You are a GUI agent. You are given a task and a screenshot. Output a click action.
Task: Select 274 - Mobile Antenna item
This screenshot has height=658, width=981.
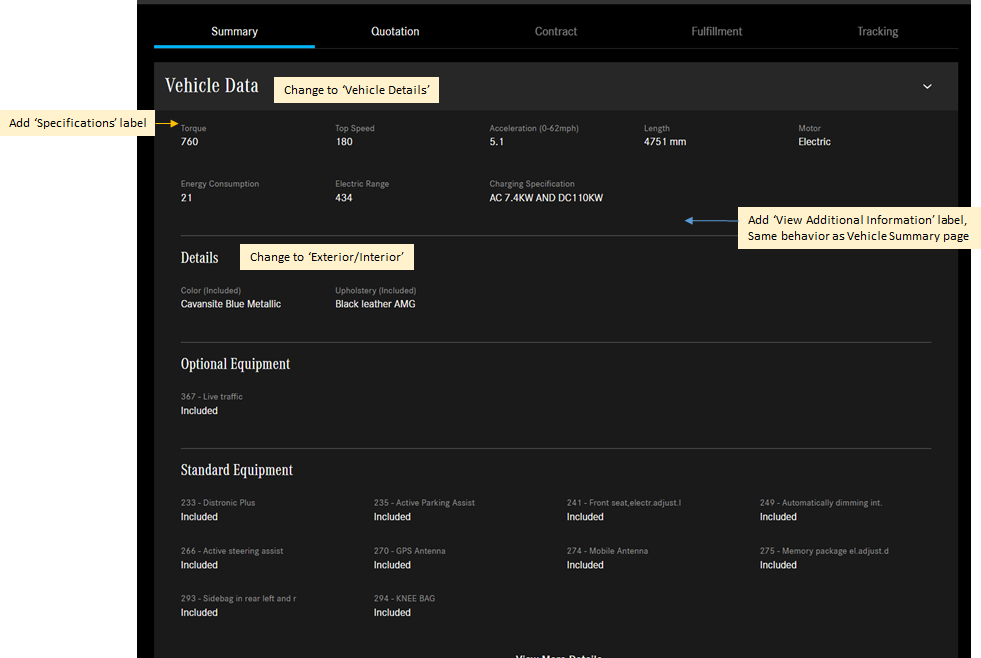click(x=607, y=551)
